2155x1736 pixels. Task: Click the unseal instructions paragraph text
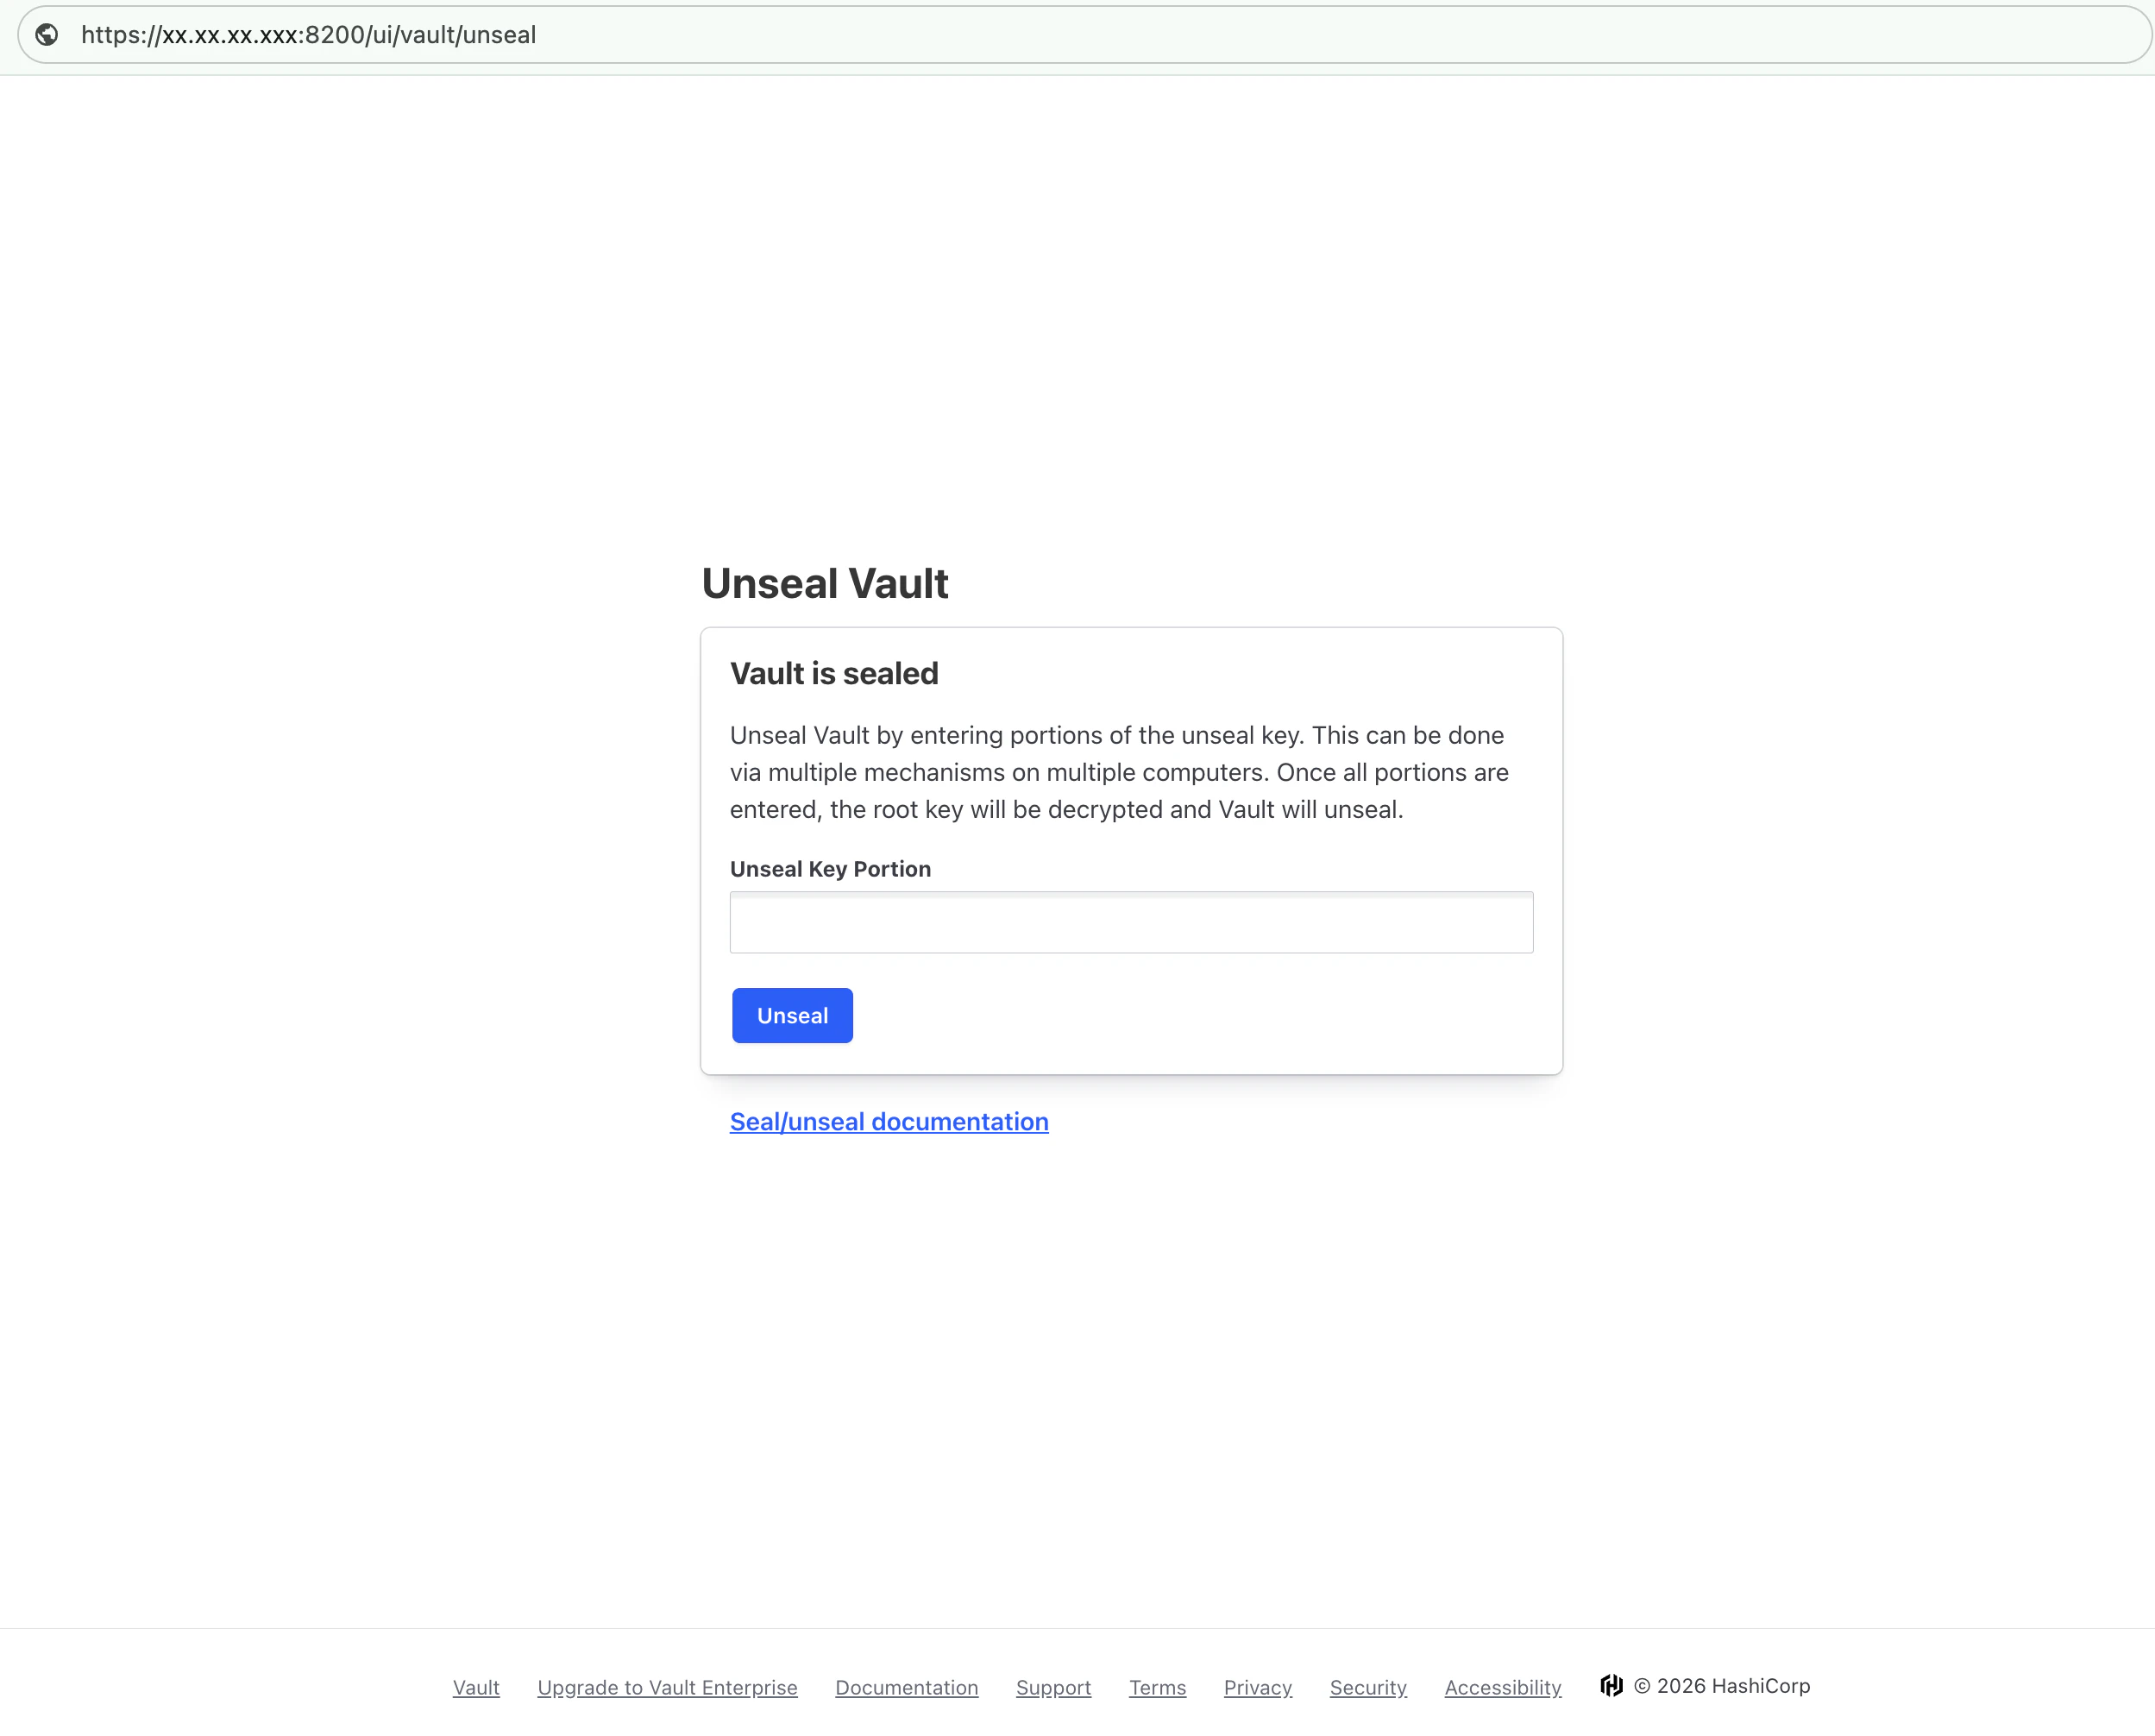(x=1119, y=772)
